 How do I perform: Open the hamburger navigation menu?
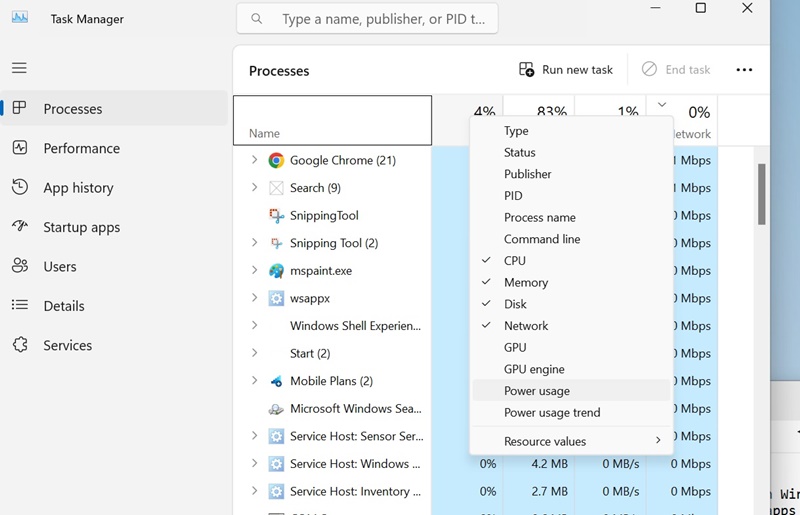pyautogui.click(x=20, y=68)
